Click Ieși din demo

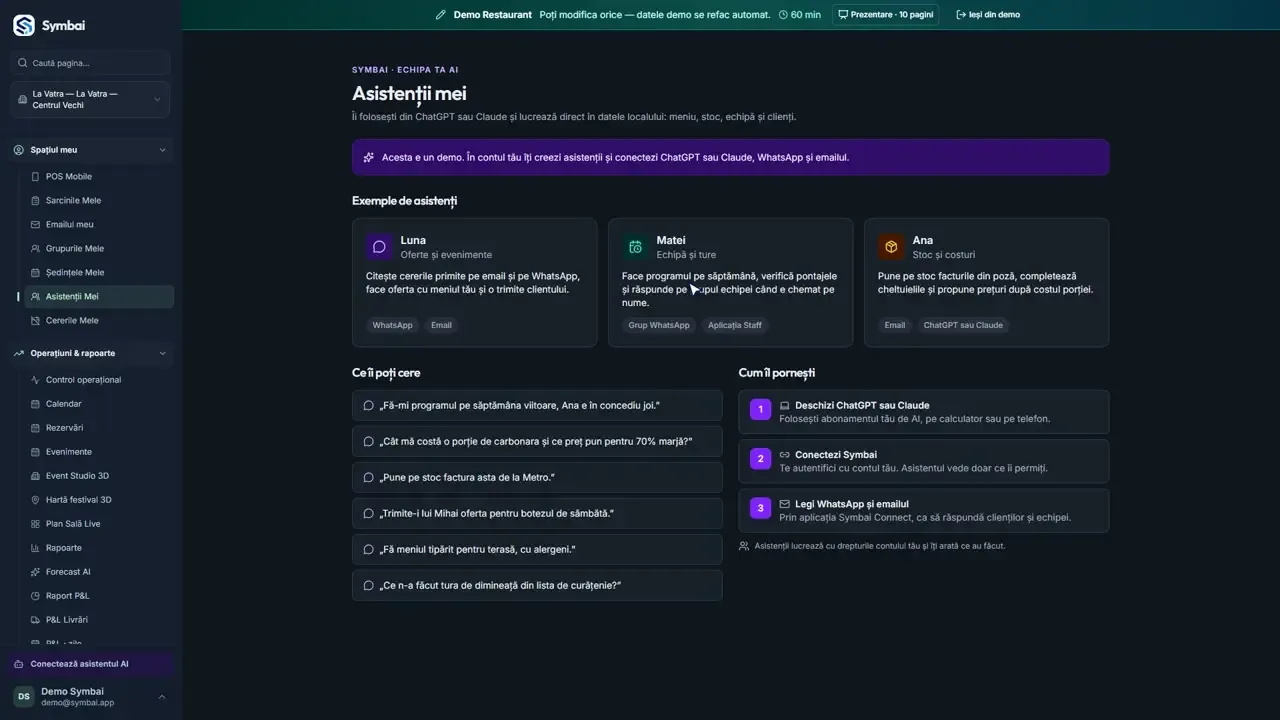pyautogui.click(x=988, y=15)
